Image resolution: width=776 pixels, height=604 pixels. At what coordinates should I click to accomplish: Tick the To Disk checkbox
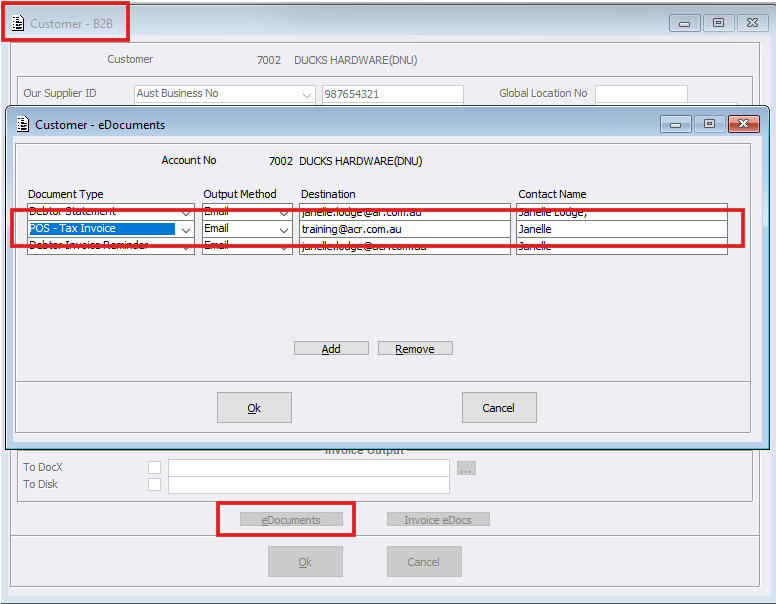[154, 484]
